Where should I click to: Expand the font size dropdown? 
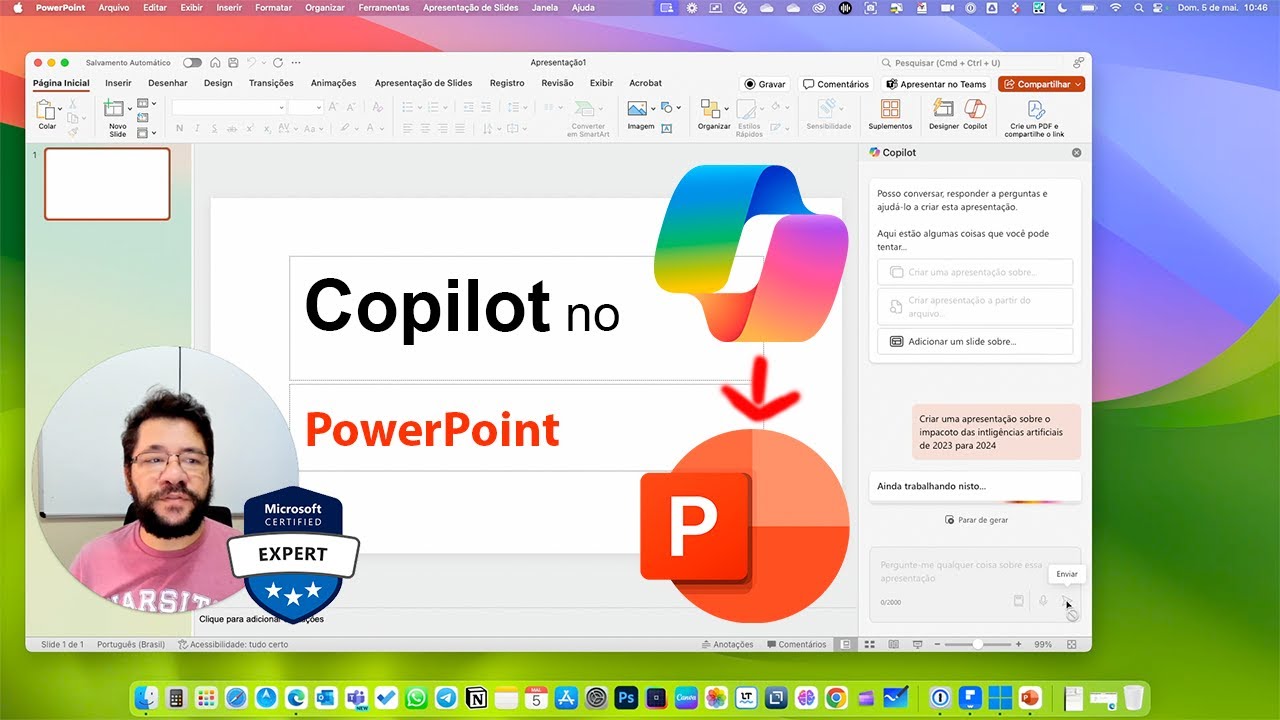pyautogui.click(x=319, y=107)
